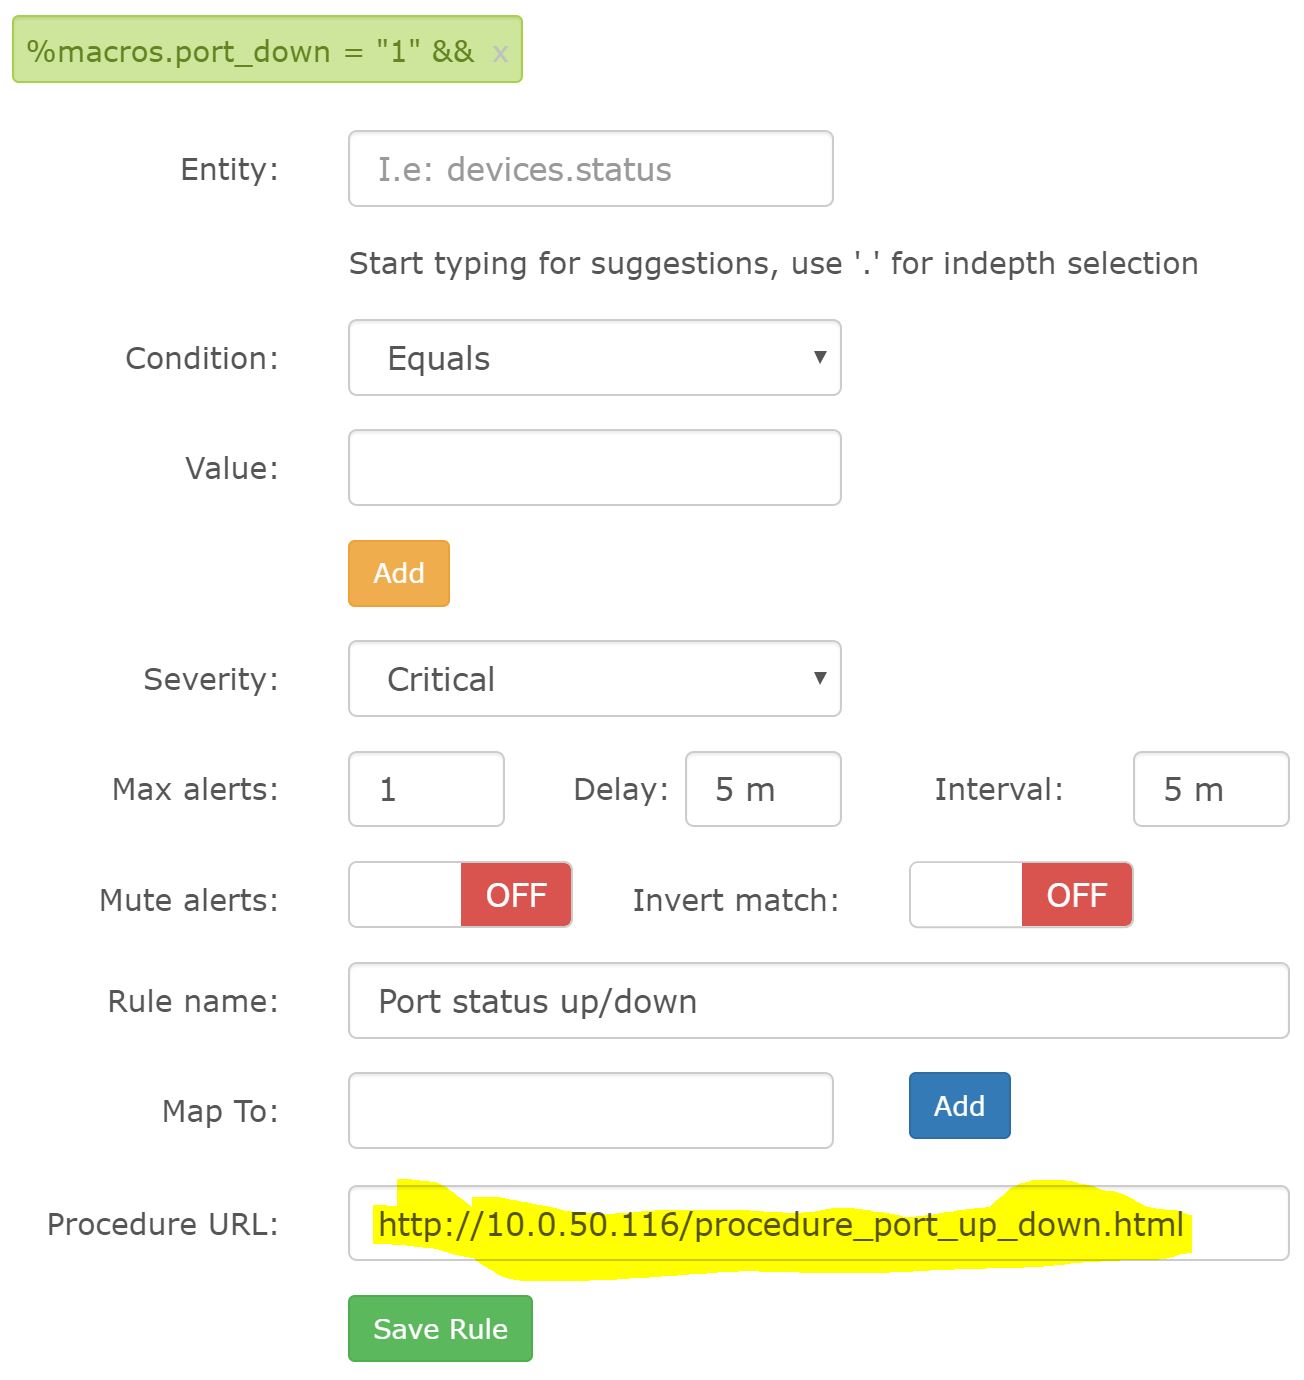Click the Map To input field
1304x1380 pixels.
click(x=590, y=1111)
